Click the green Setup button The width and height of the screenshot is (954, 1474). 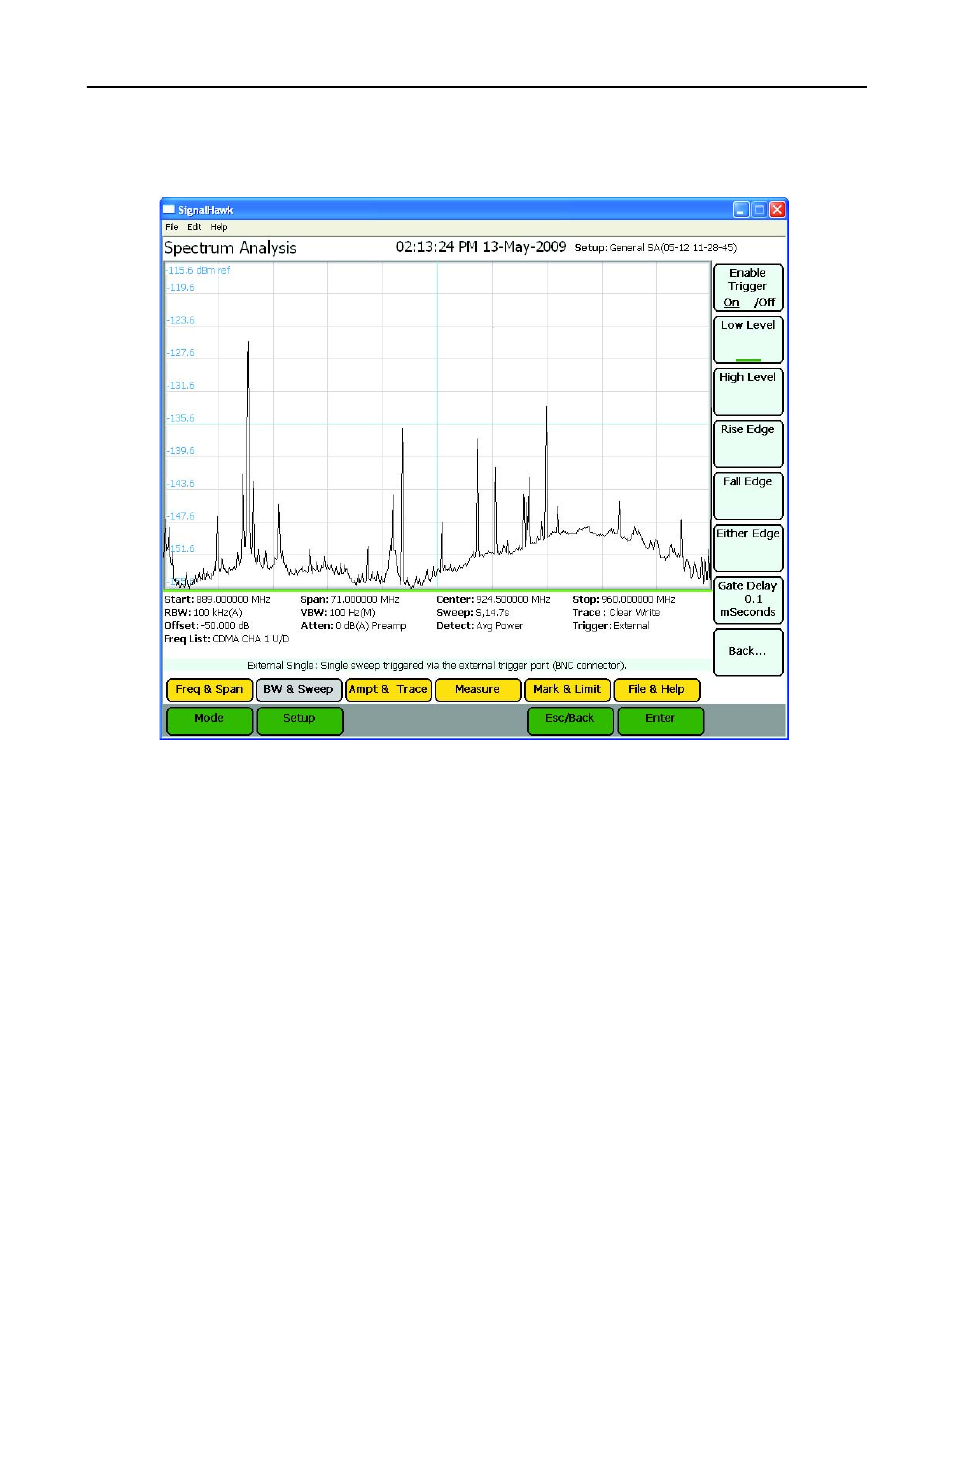pyautogui.click(x=299, y=720)
